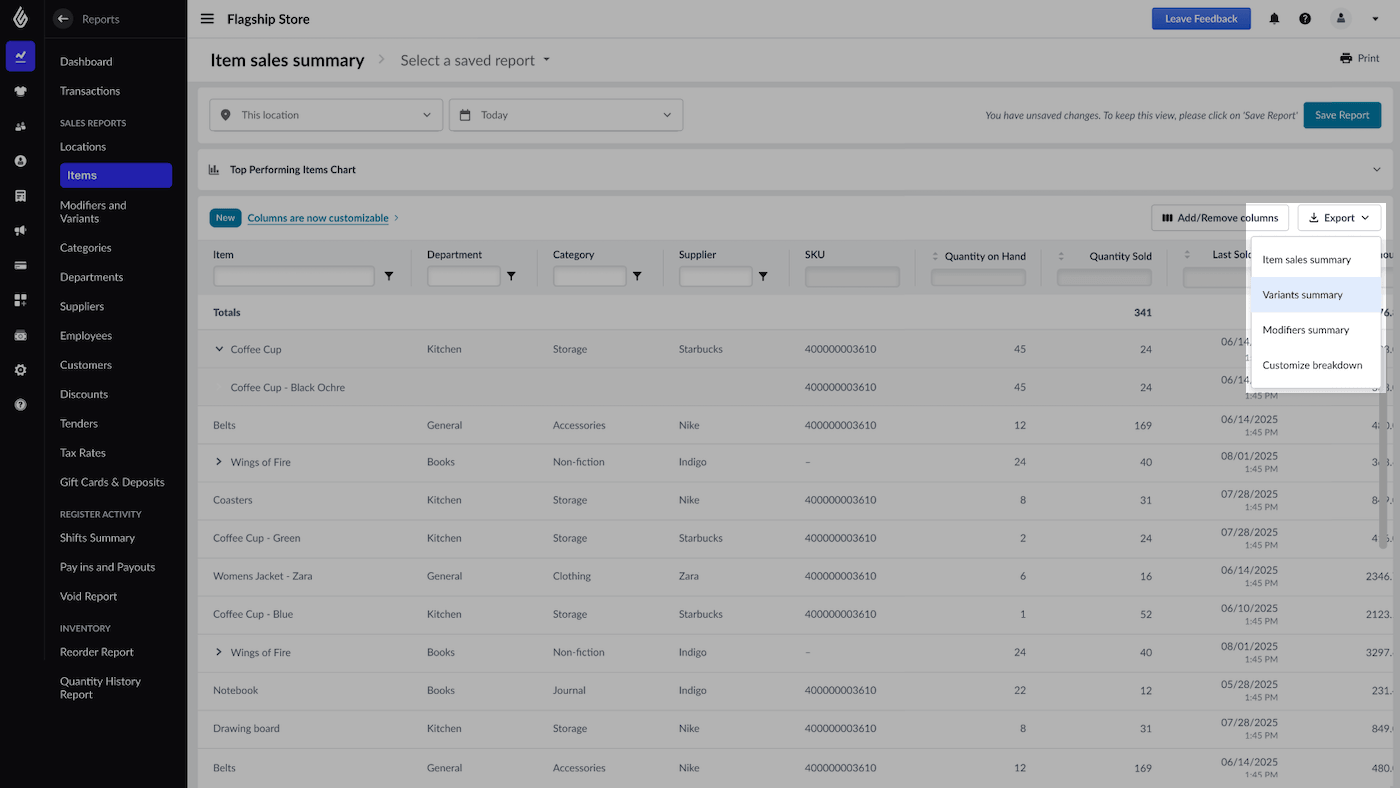This screenshot has height=788, width=1400.
Task: Click the Leave Feedback button
Action: click(1201, 19)
